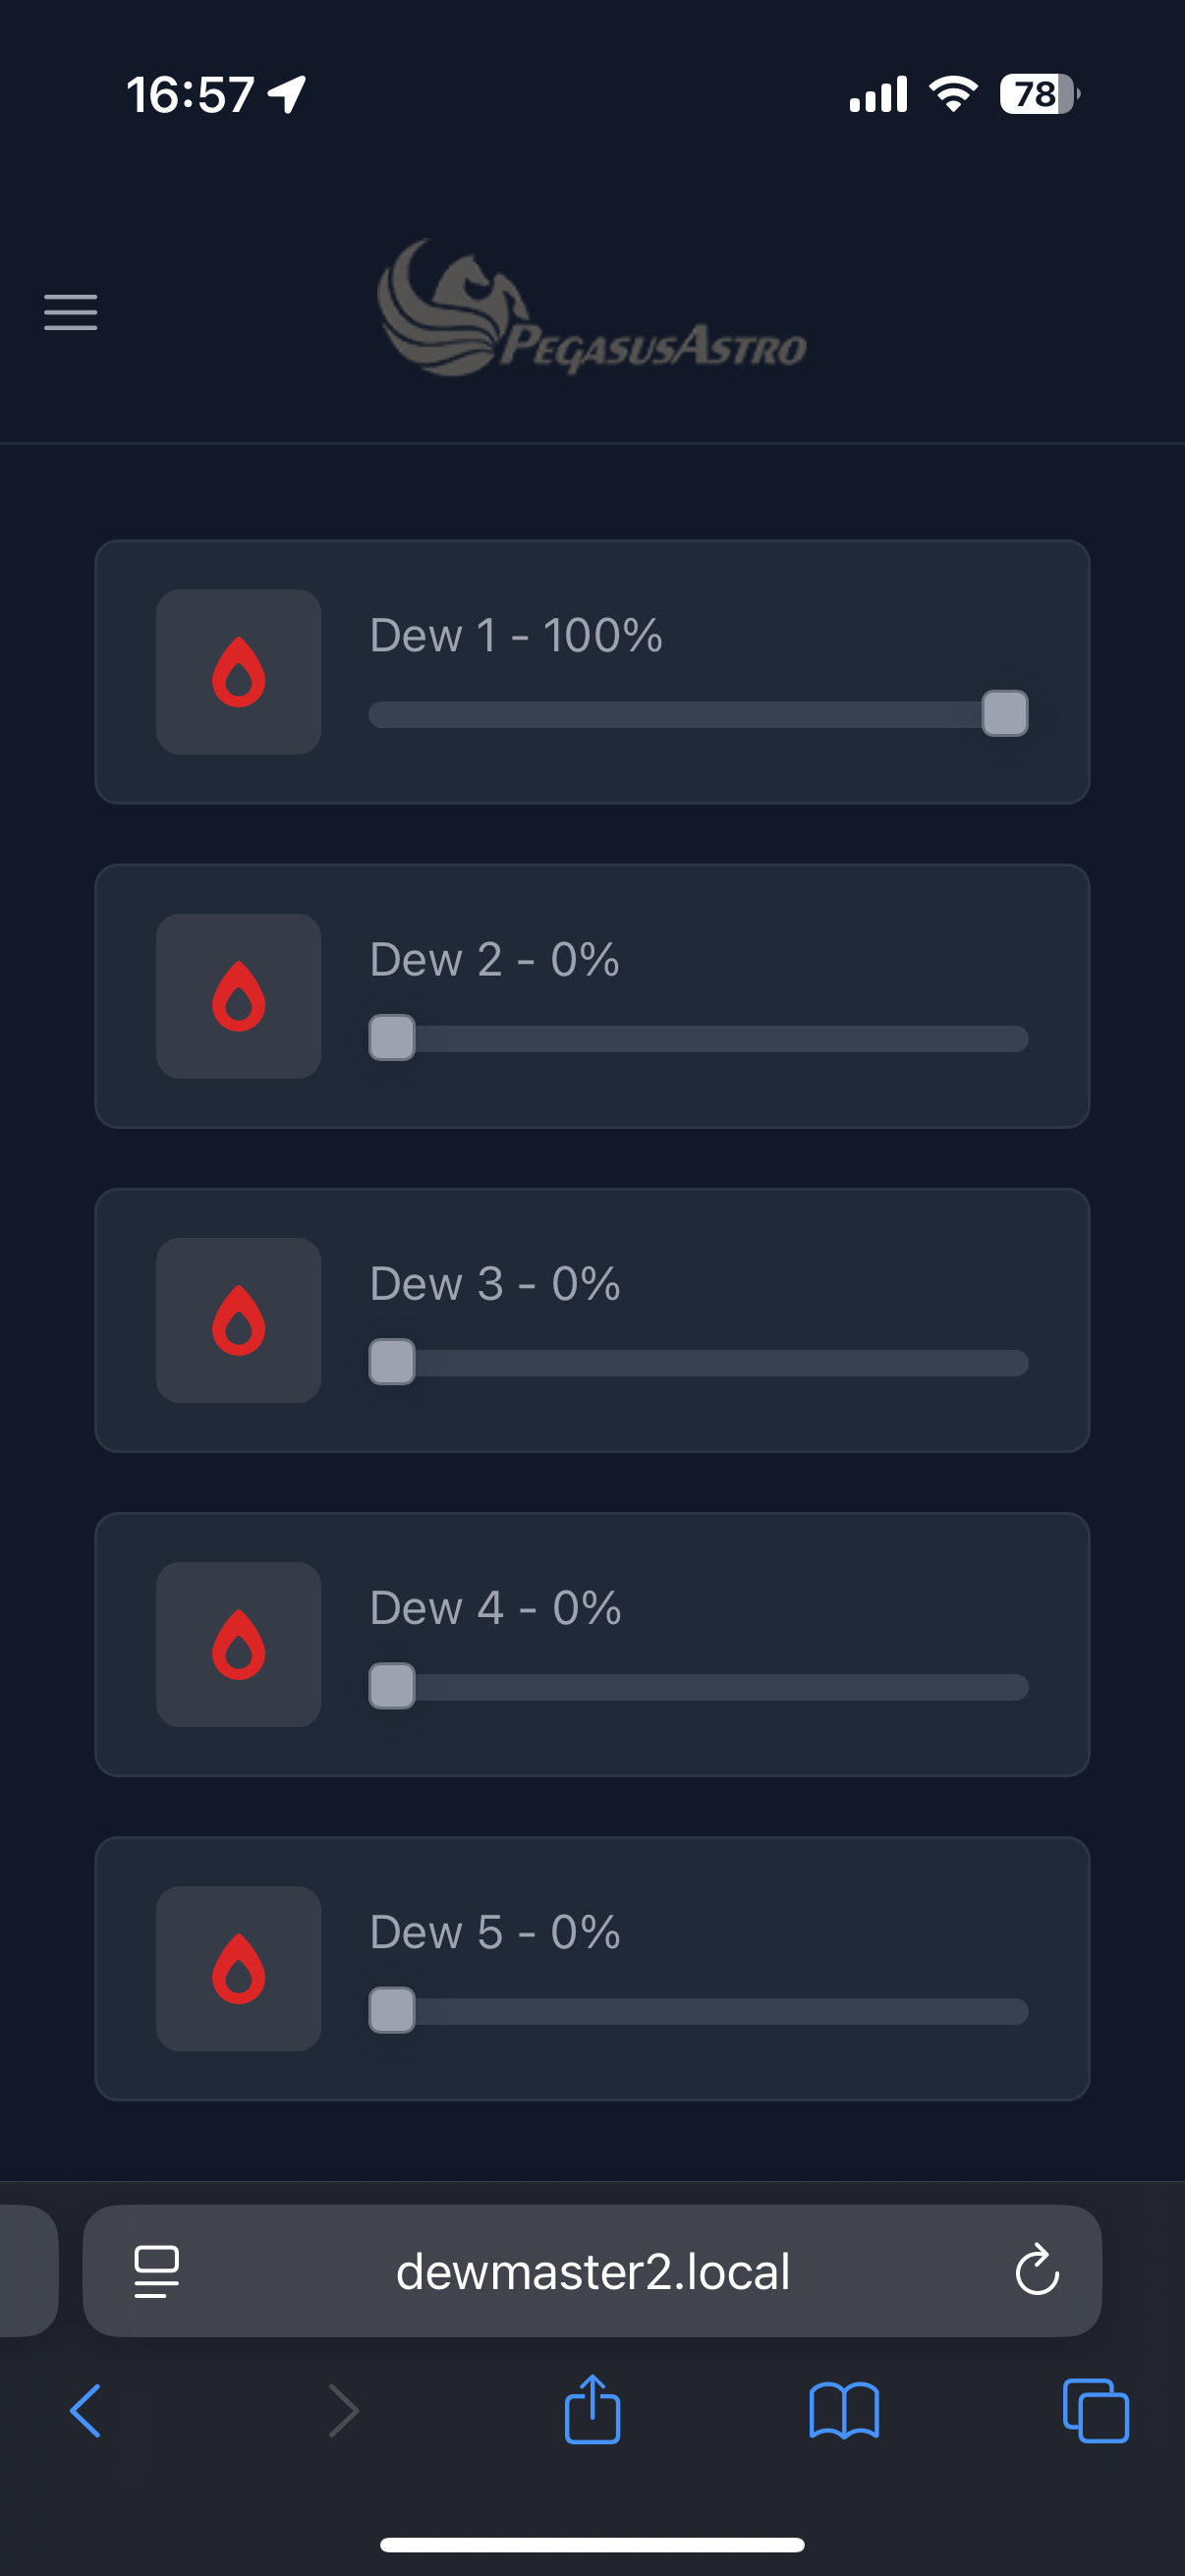Toggle the Dew 3 heater flame icon
Viewport: 1185px width, 2576px height.
pos(238,1320)
